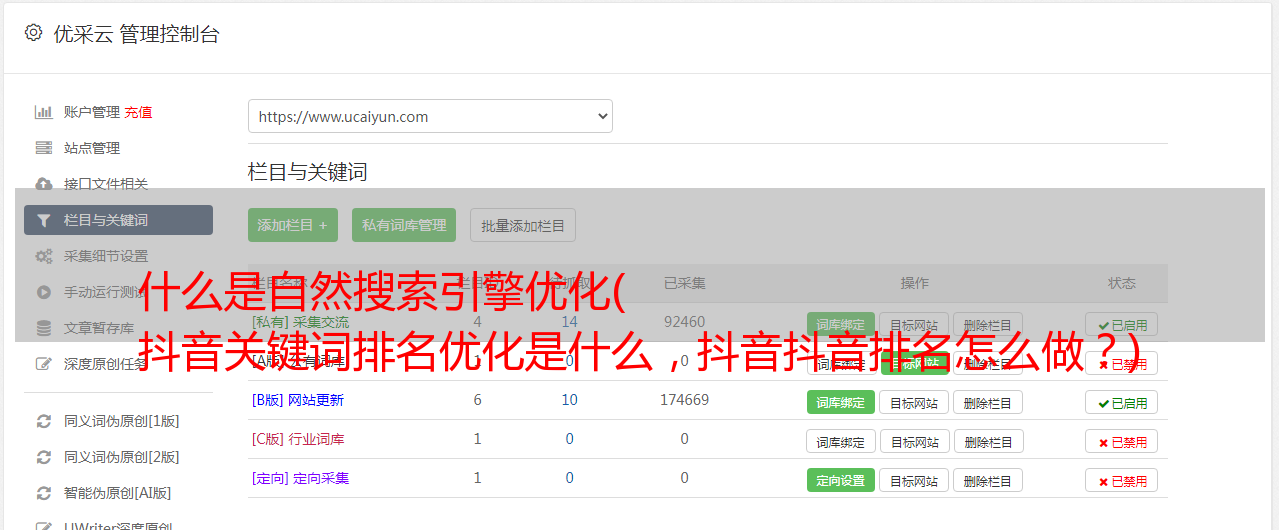Click the database icon for 文章暂存库

point(44,328)
